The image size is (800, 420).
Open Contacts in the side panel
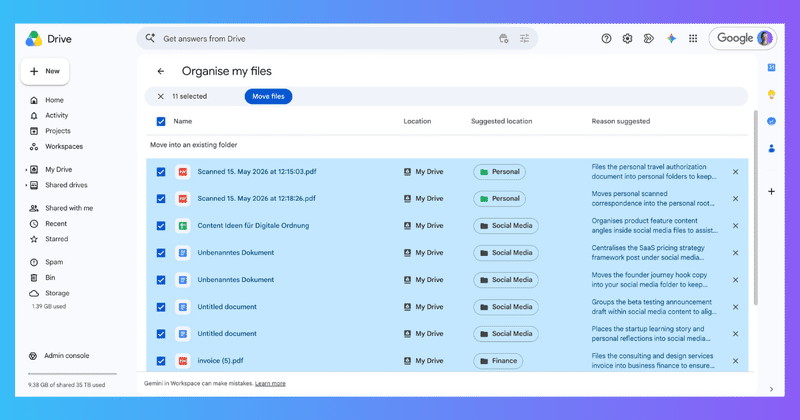pyautogui.click(x=771, y=149)
